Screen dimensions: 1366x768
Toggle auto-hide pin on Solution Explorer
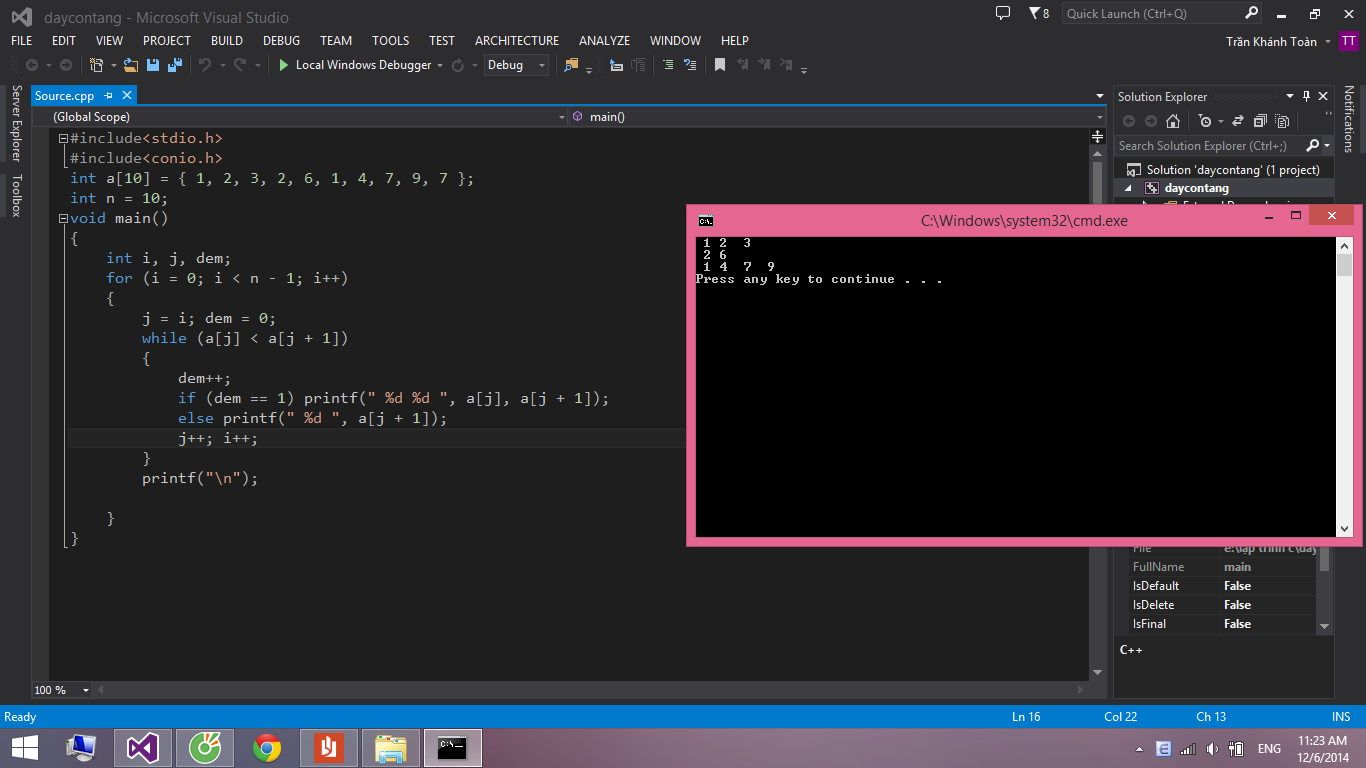(x=1306, y=96)
